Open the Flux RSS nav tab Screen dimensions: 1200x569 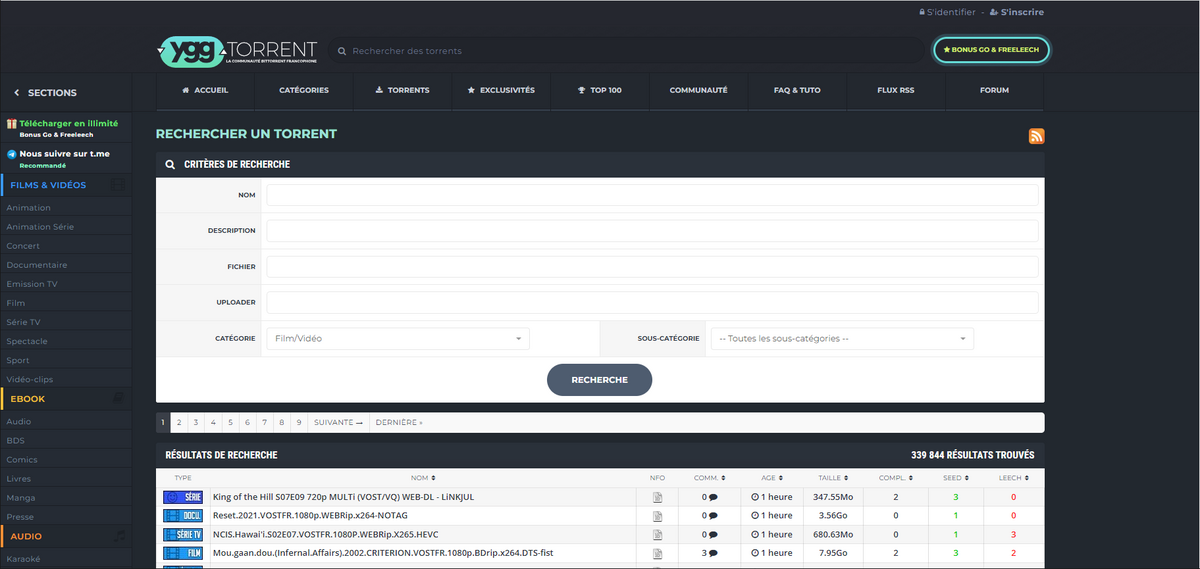click(x=895, y=90)
